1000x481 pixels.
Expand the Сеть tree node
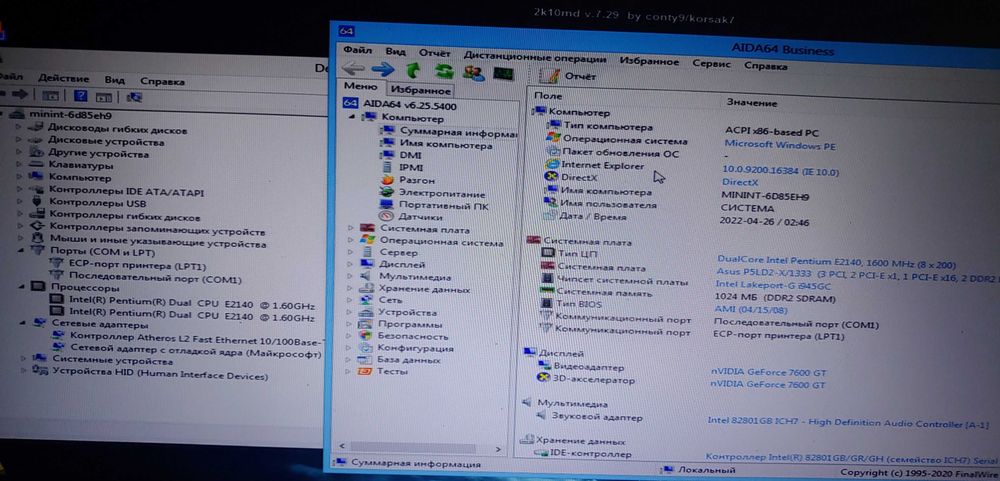pos(351,300)
